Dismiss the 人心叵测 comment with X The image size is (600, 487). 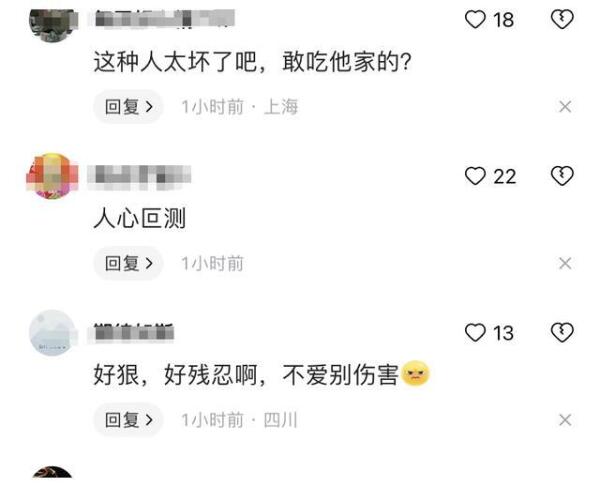565,263
